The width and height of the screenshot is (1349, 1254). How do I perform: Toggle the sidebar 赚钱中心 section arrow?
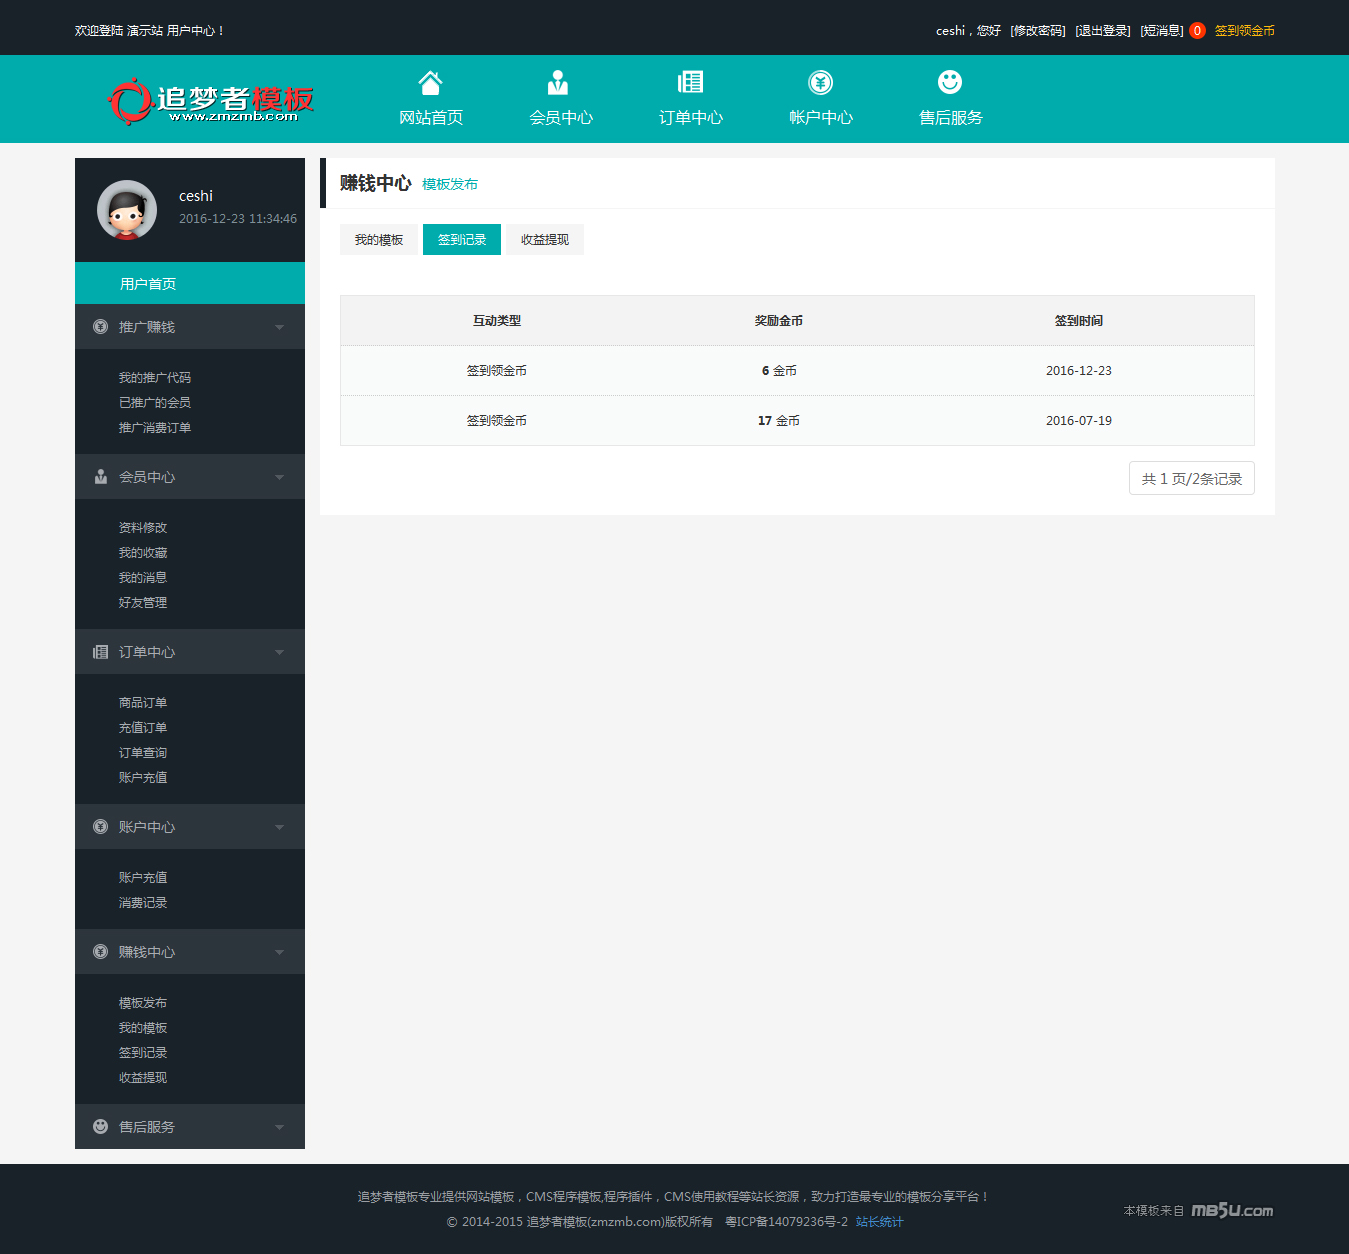(279, 952)
